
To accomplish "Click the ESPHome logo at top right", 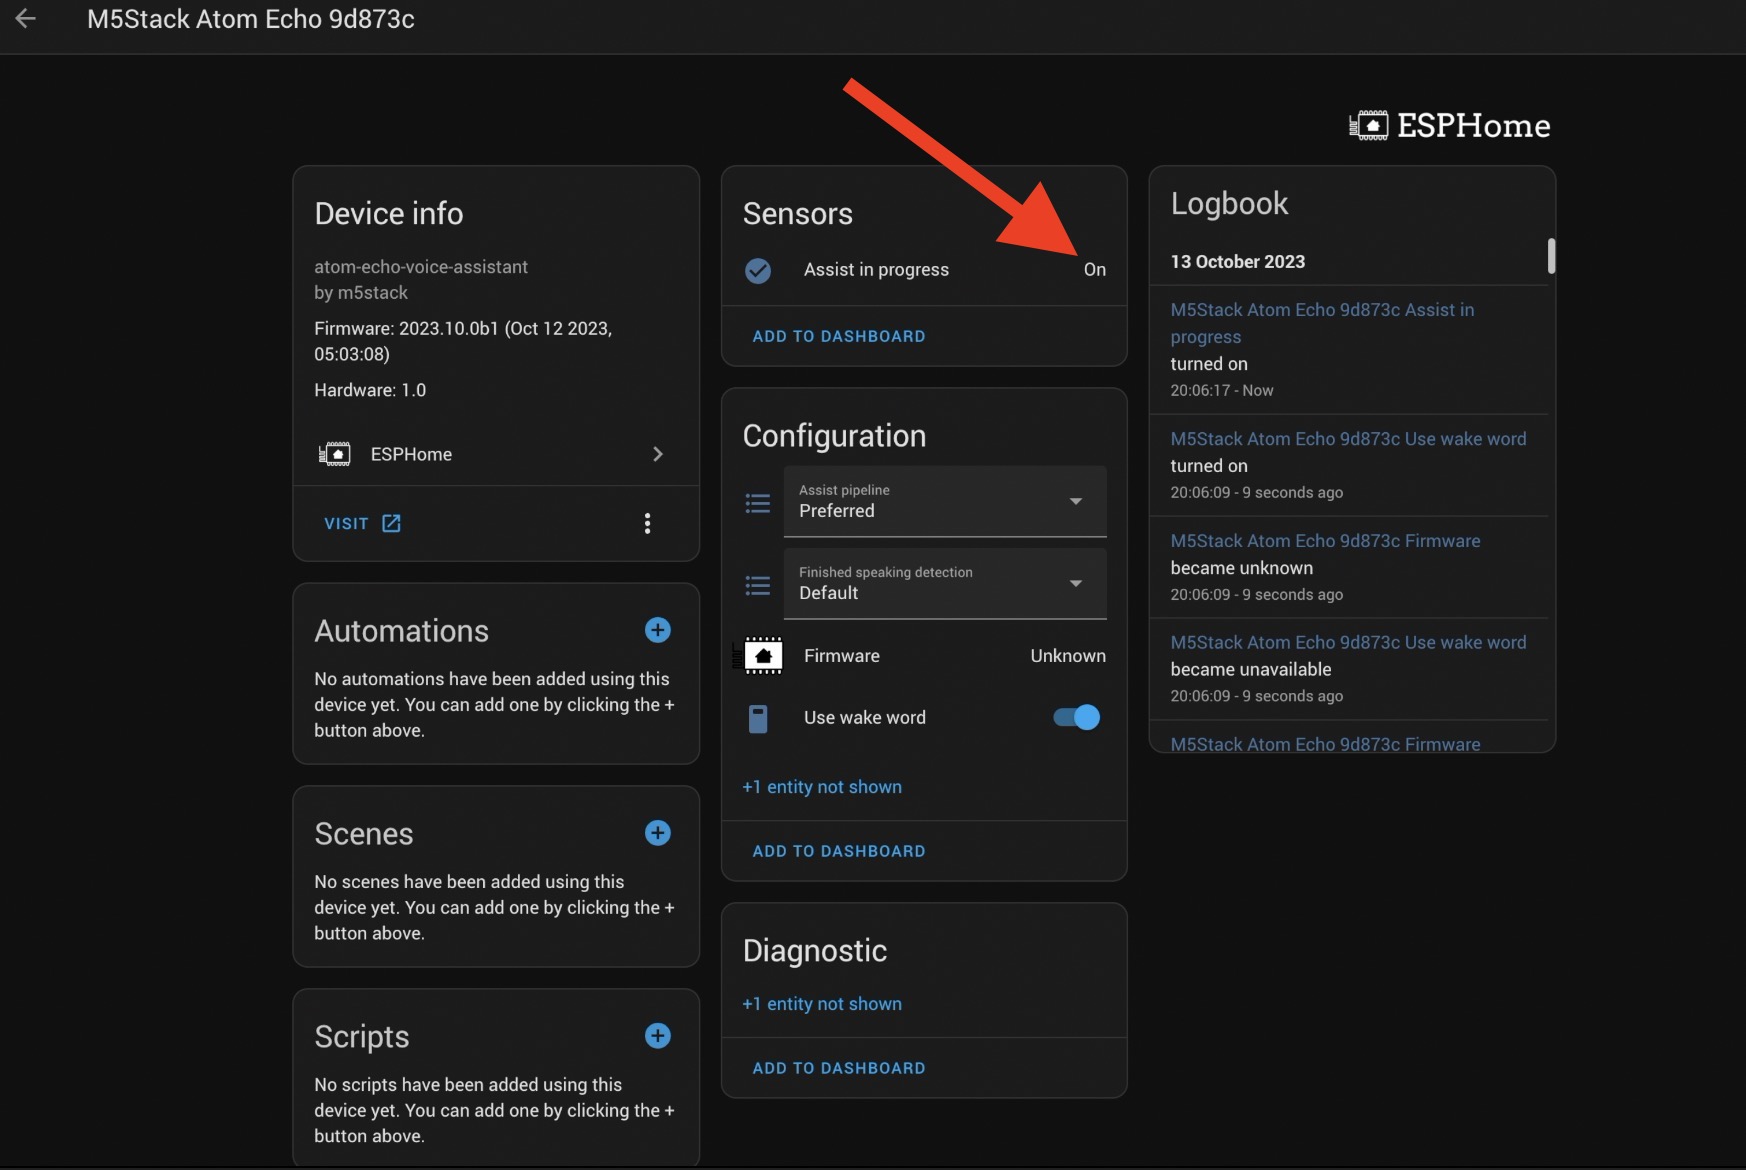I will tap(1449, 126).
